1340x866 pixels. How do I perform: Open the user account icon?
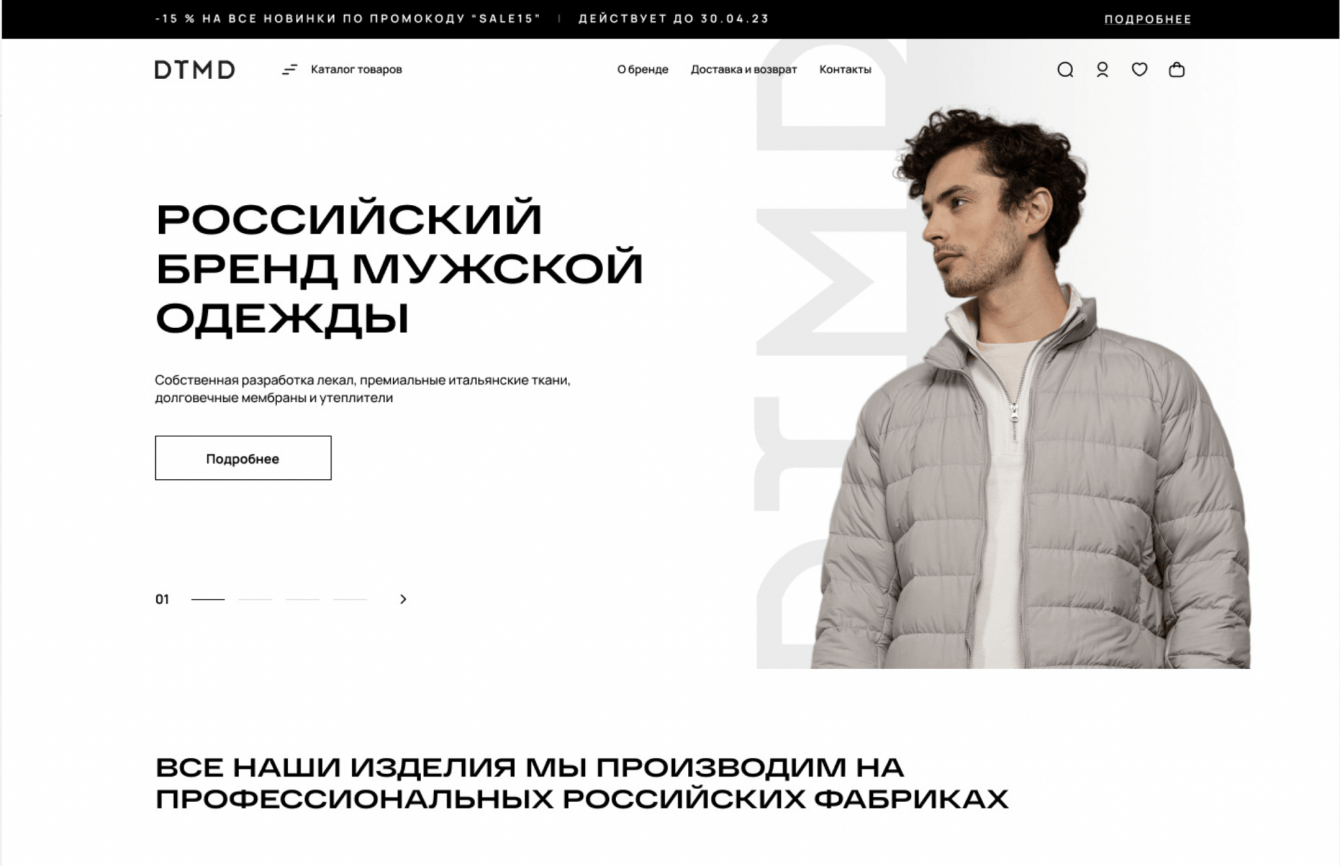click(1102, 70)
